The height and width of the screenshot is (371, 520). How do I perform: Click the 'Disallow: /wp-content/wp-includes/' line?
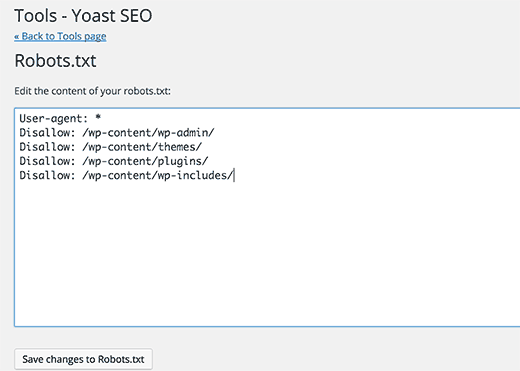click(x=126, y=175)
